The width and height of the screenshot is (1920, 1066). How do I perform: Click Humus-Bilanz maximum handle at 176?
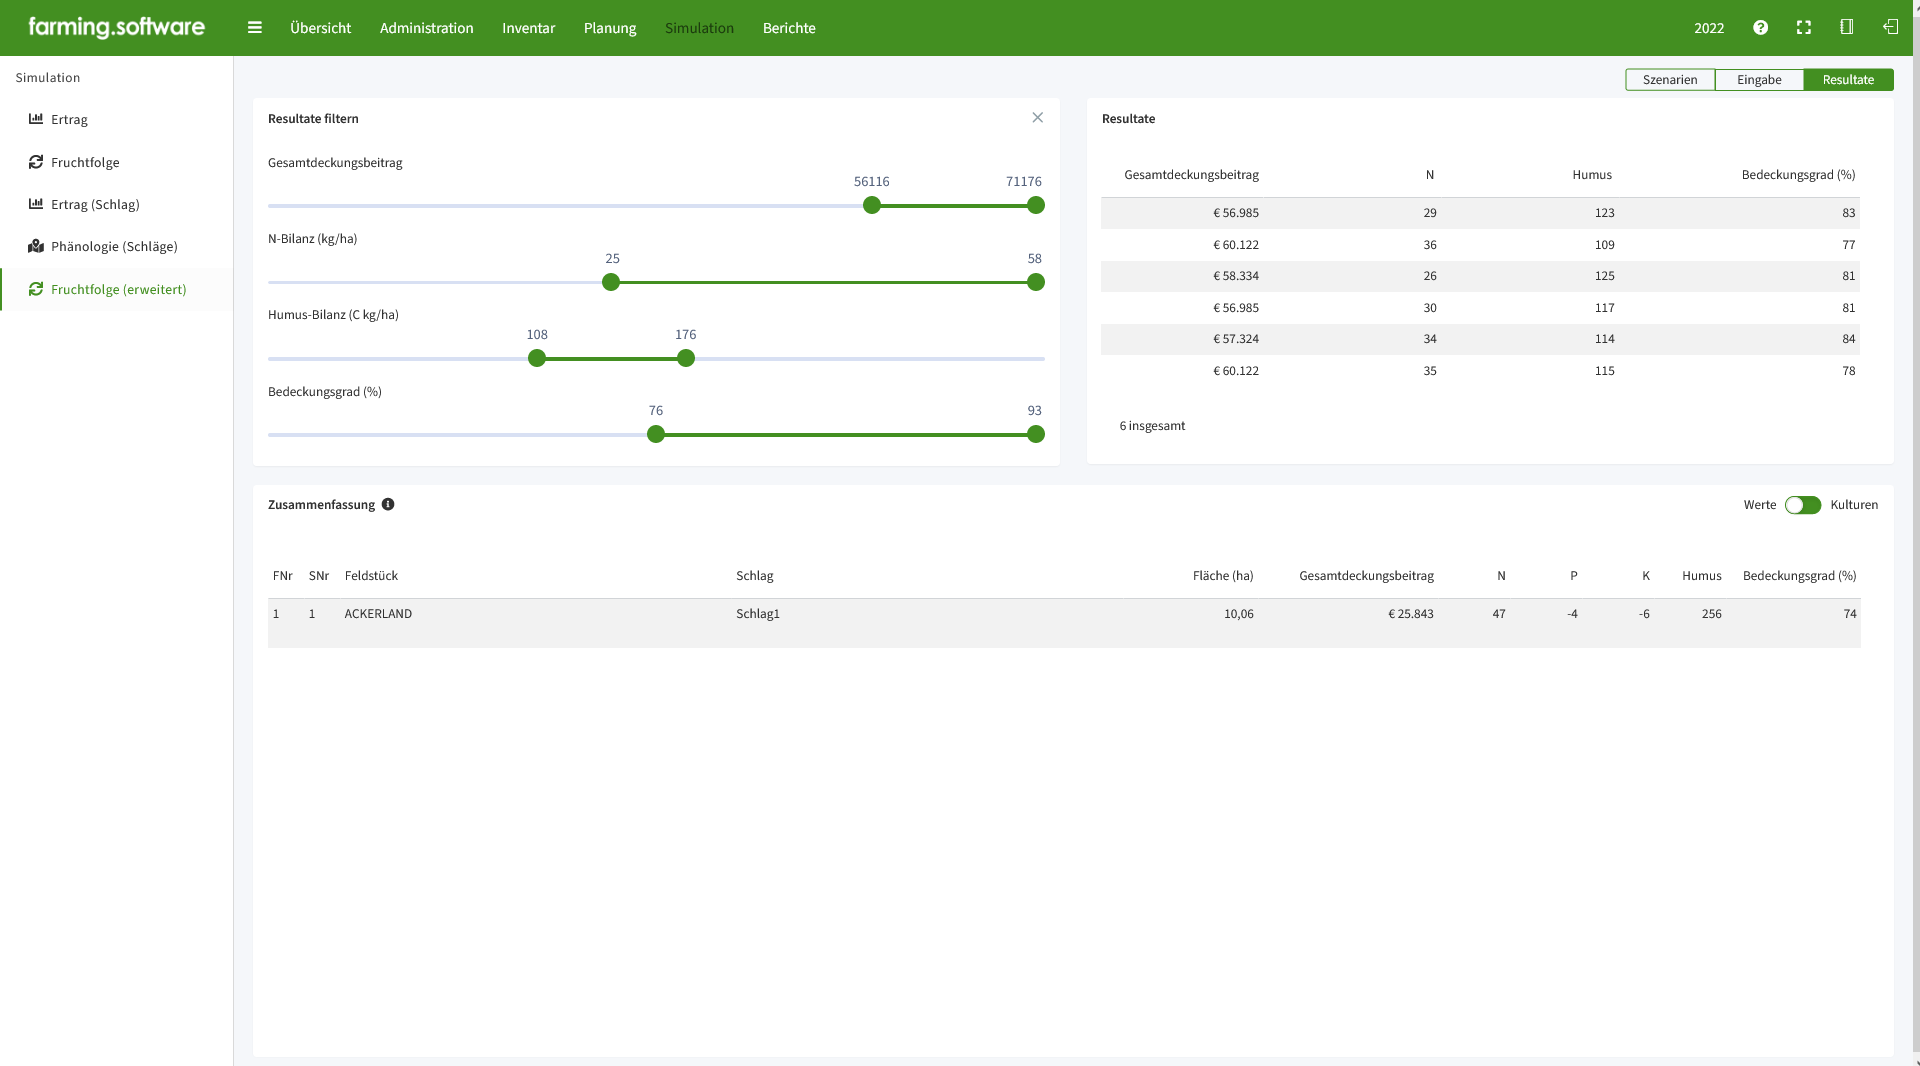click(x=686, y=358)
